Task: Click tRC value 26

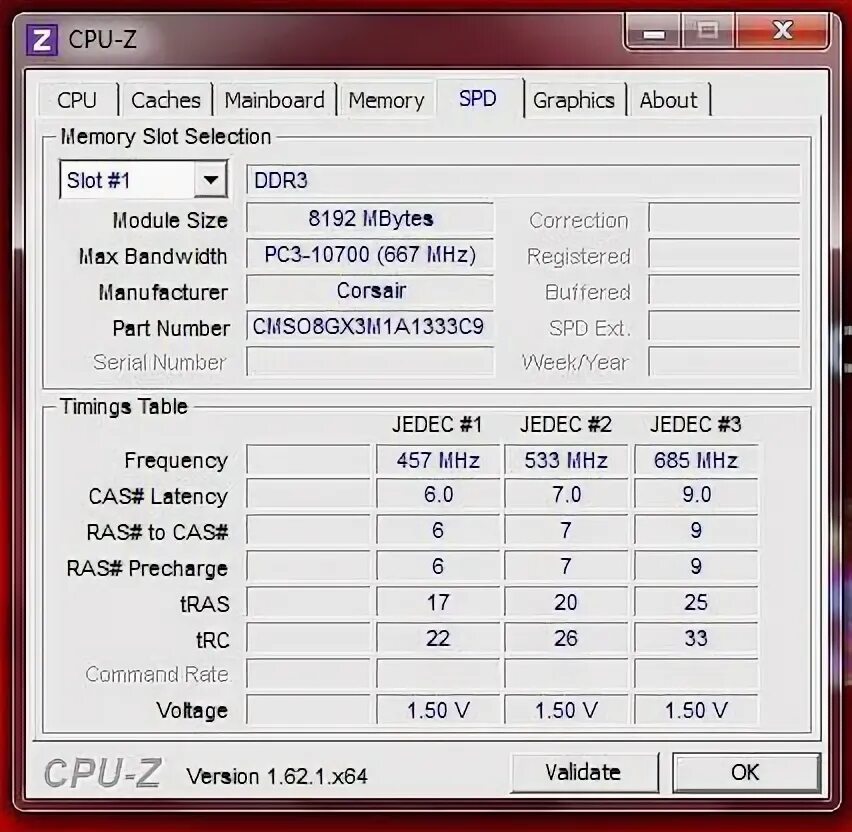Action: click(x=566, y=638)
